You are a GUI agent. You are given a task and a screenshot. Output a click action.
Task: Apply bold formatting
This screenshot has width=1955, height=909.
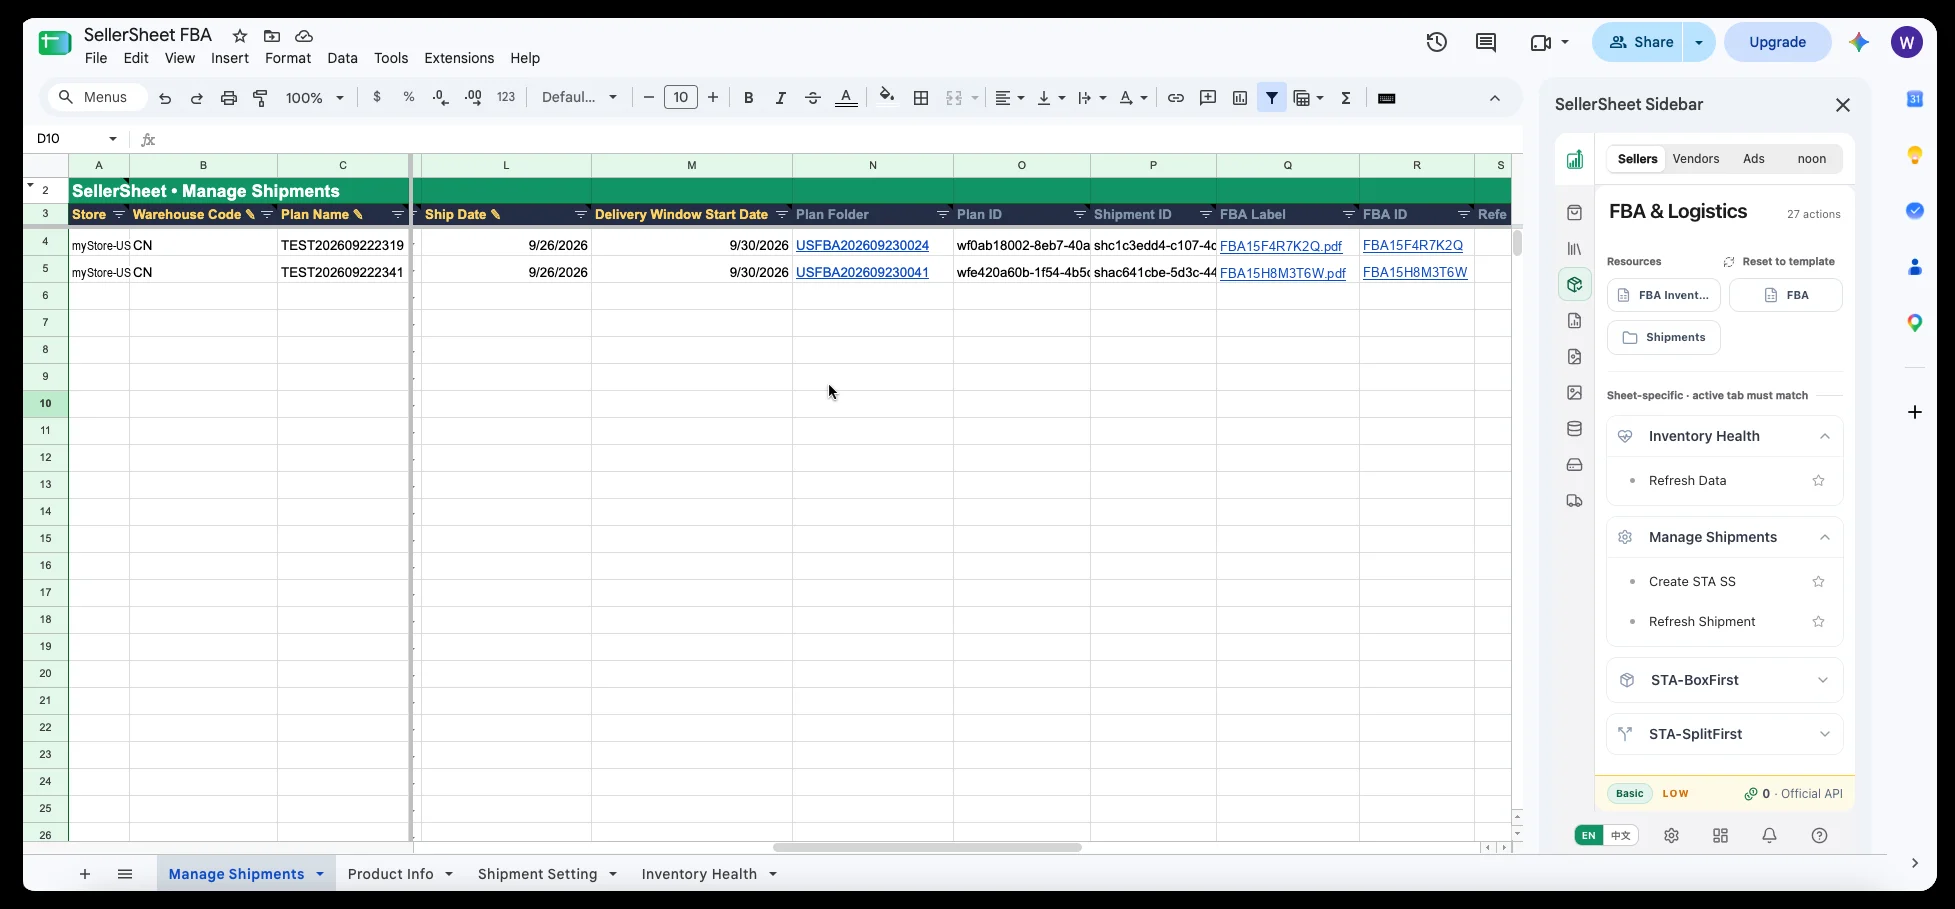click(748, 98)
